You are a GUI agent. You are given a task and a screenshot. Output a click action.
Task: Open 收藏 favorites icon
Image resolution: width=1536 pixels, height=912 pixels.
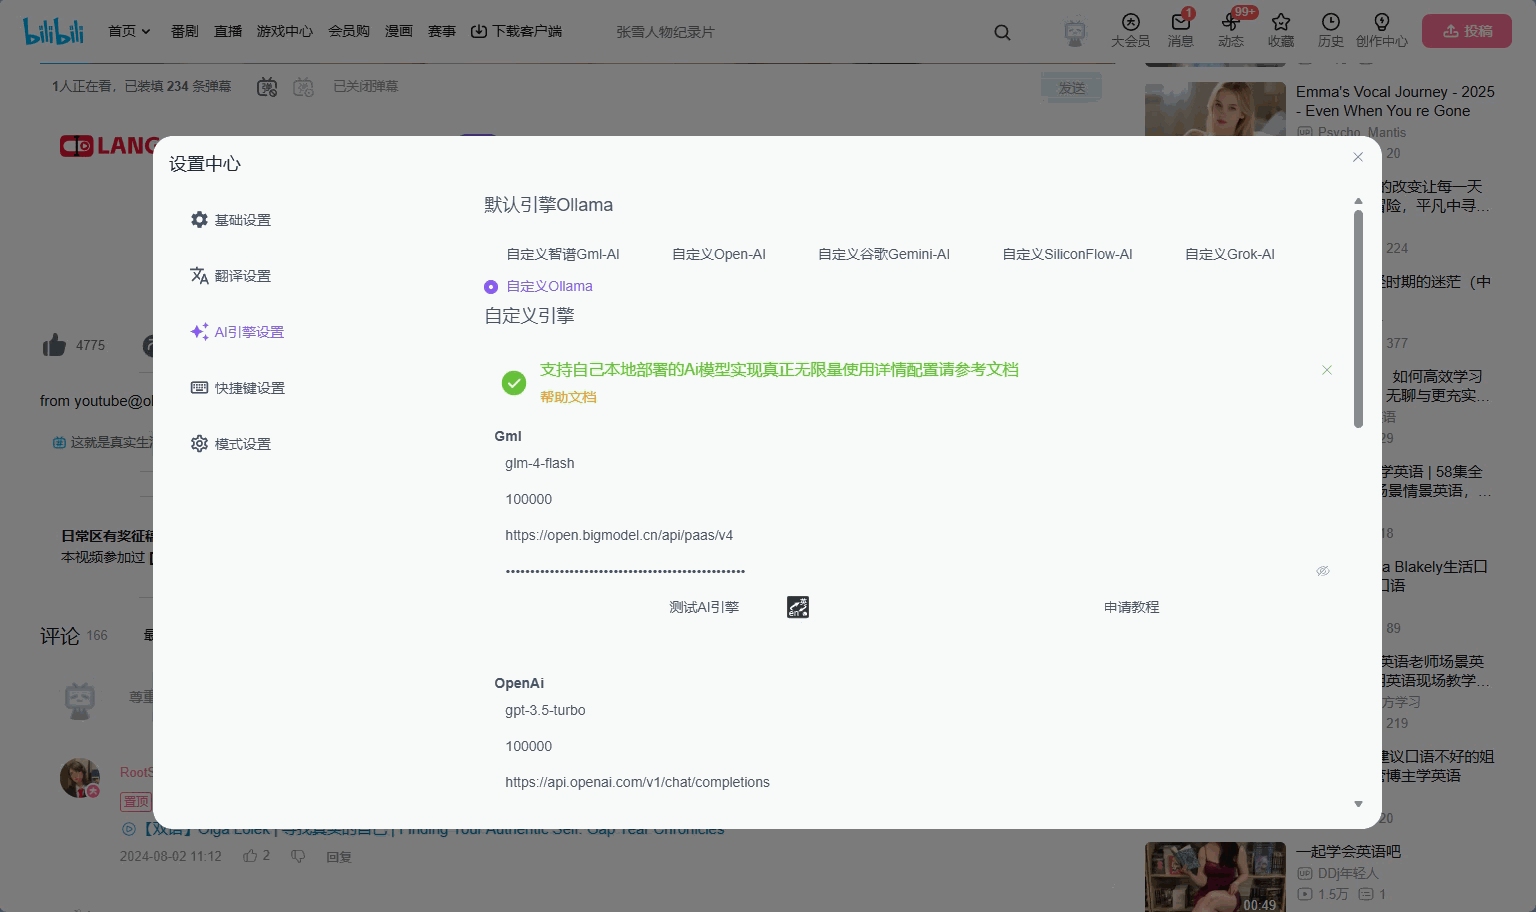1281,31
